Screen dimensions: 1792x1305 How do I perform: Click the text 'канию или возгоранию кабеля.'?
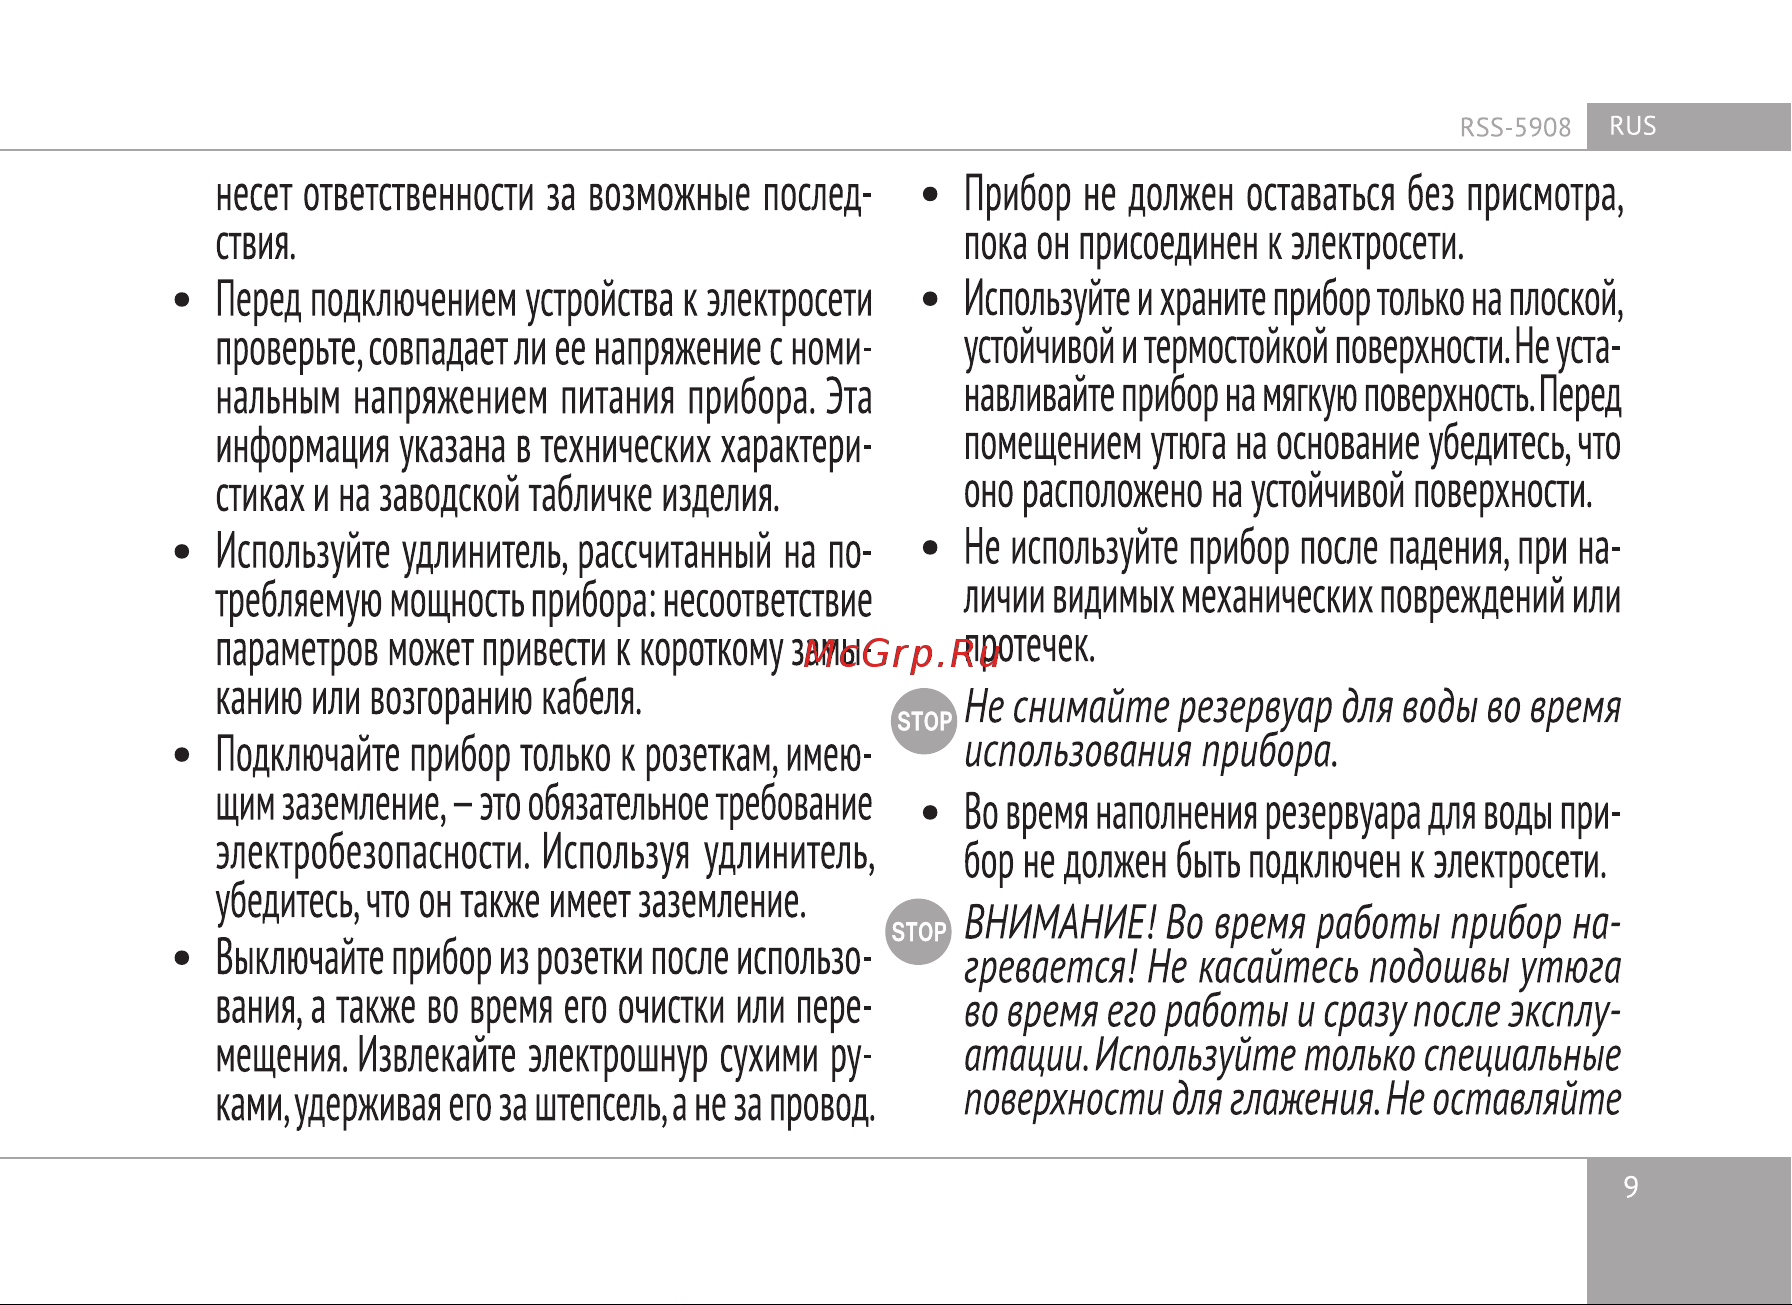pyautogui.click(x=429, y=699)
